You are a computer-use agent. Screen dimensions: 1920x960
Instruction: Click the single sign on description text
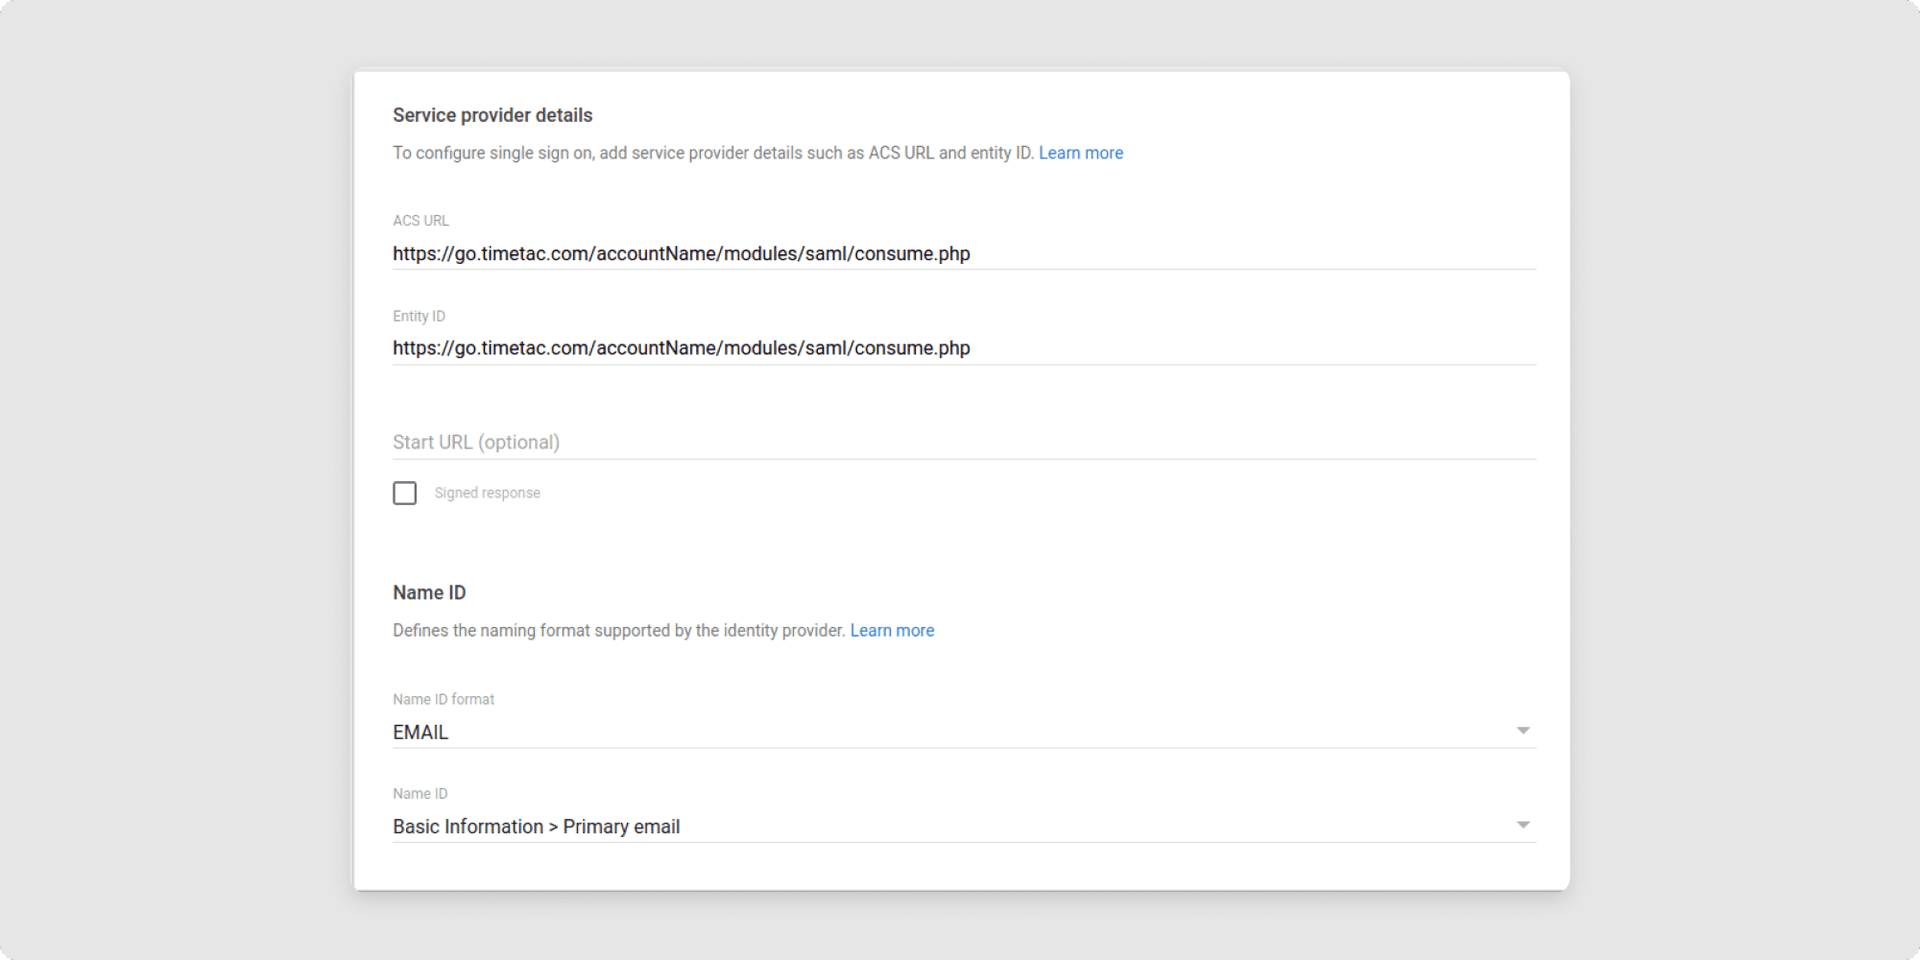712,153
